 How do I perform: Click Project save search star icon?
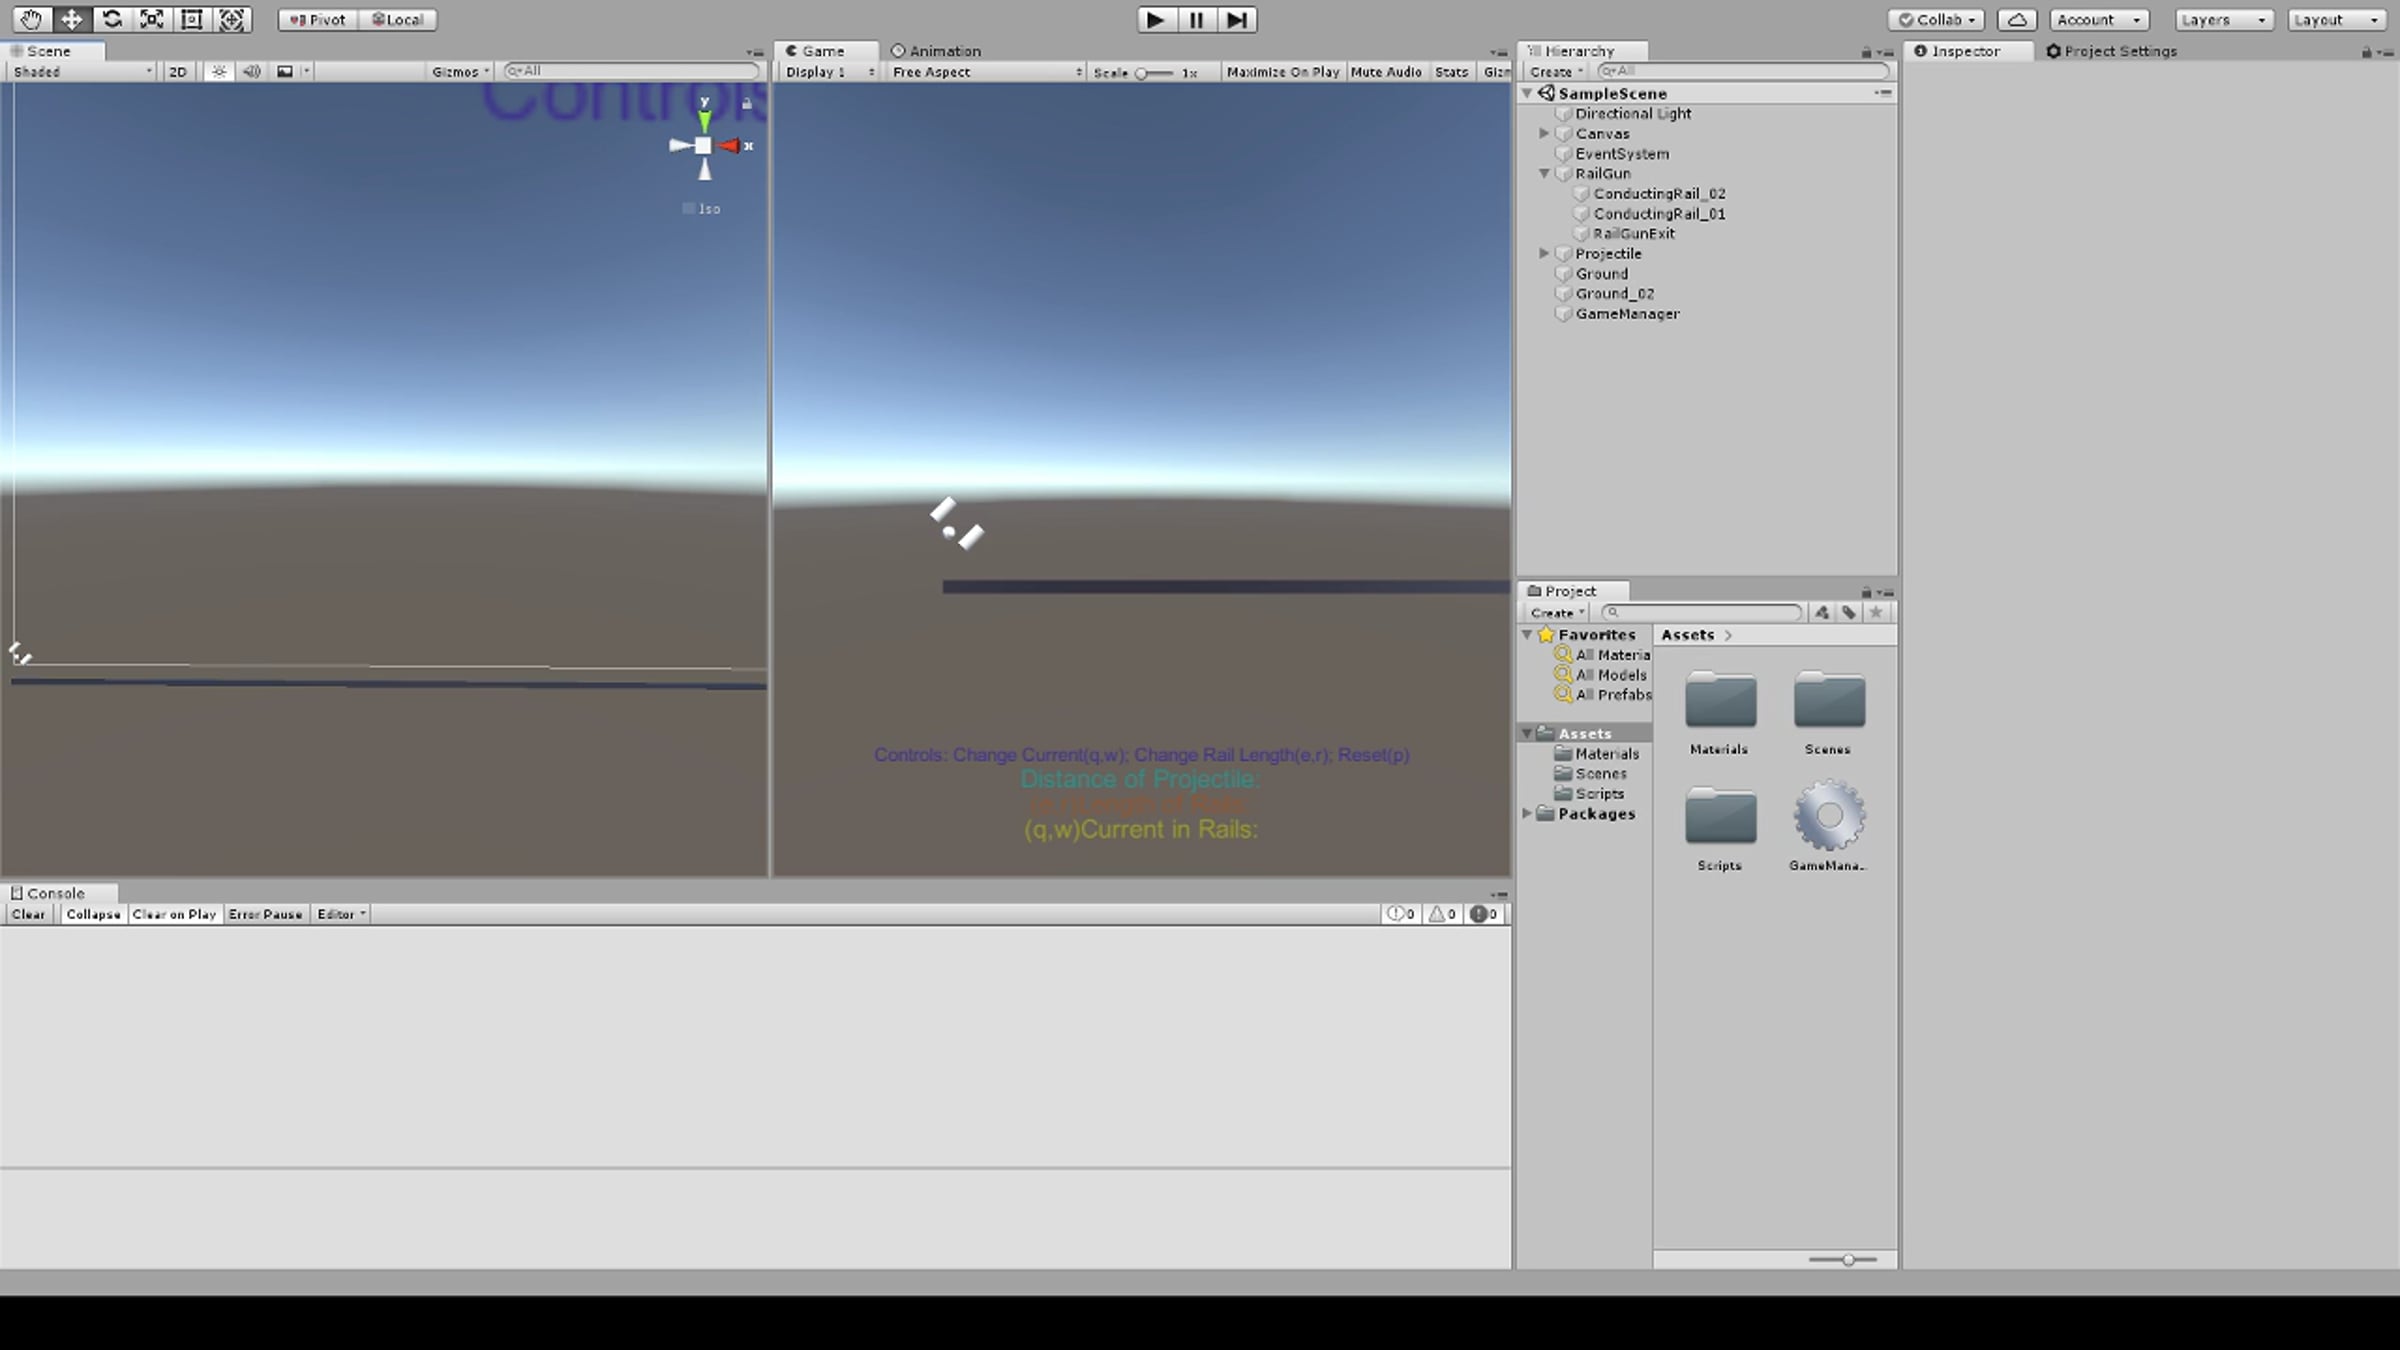pyautogui.click(x=1876, y=613)
